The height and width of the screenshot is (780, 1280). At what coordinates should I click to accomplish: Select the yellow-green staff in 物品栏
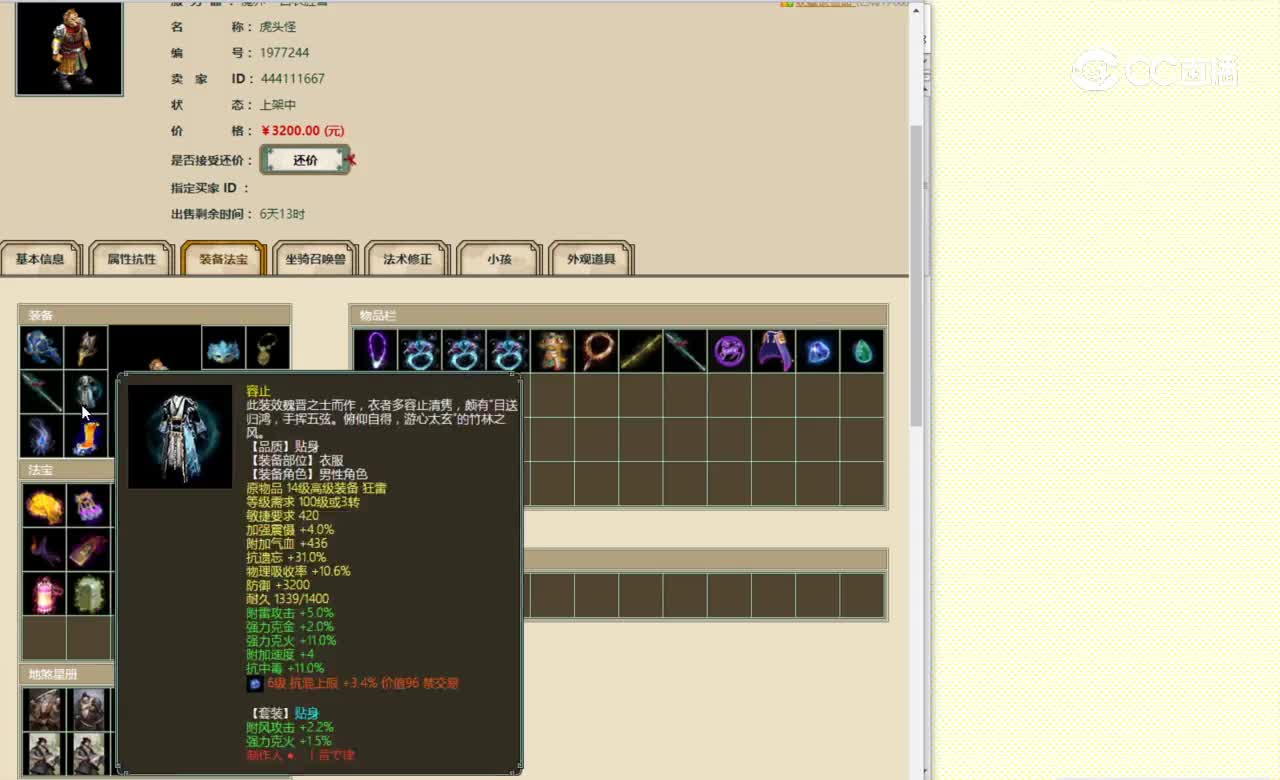point(640,351)
